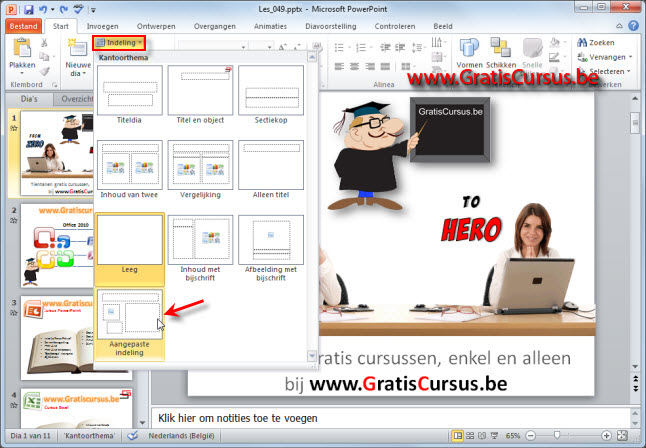Click the Zoeken find icon
646x448 pixels.
582,42
